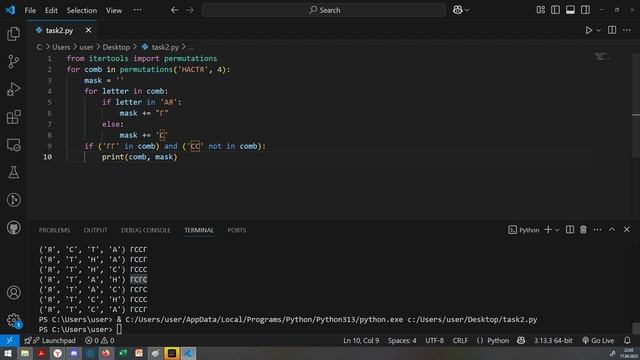The image size is (640, 360).
Task: Add a new terminal with plus icon
Action: pyautogui.click(x=548, y=230)
